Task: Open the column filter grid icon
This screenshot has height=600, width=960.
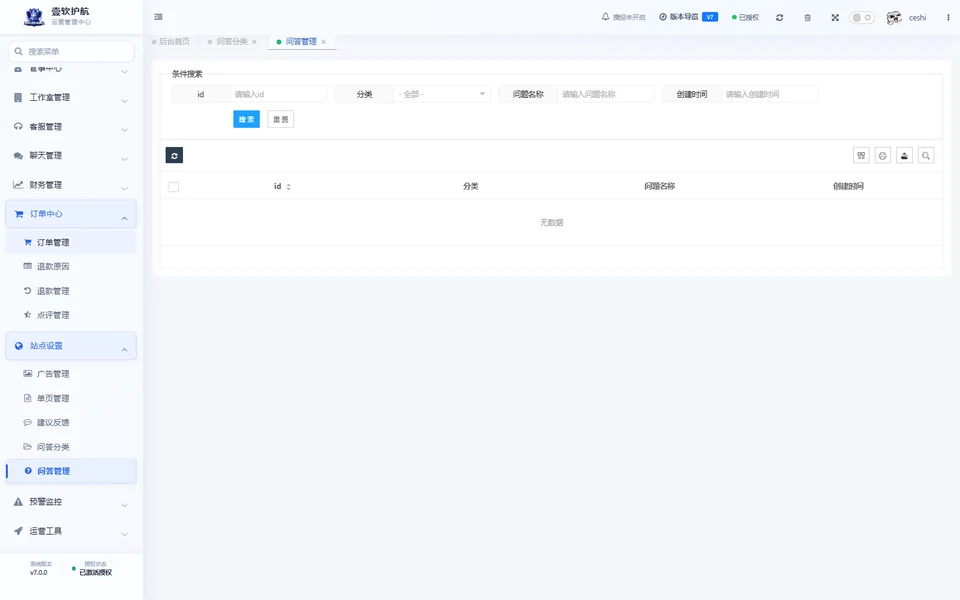Action: coord(861,156)
